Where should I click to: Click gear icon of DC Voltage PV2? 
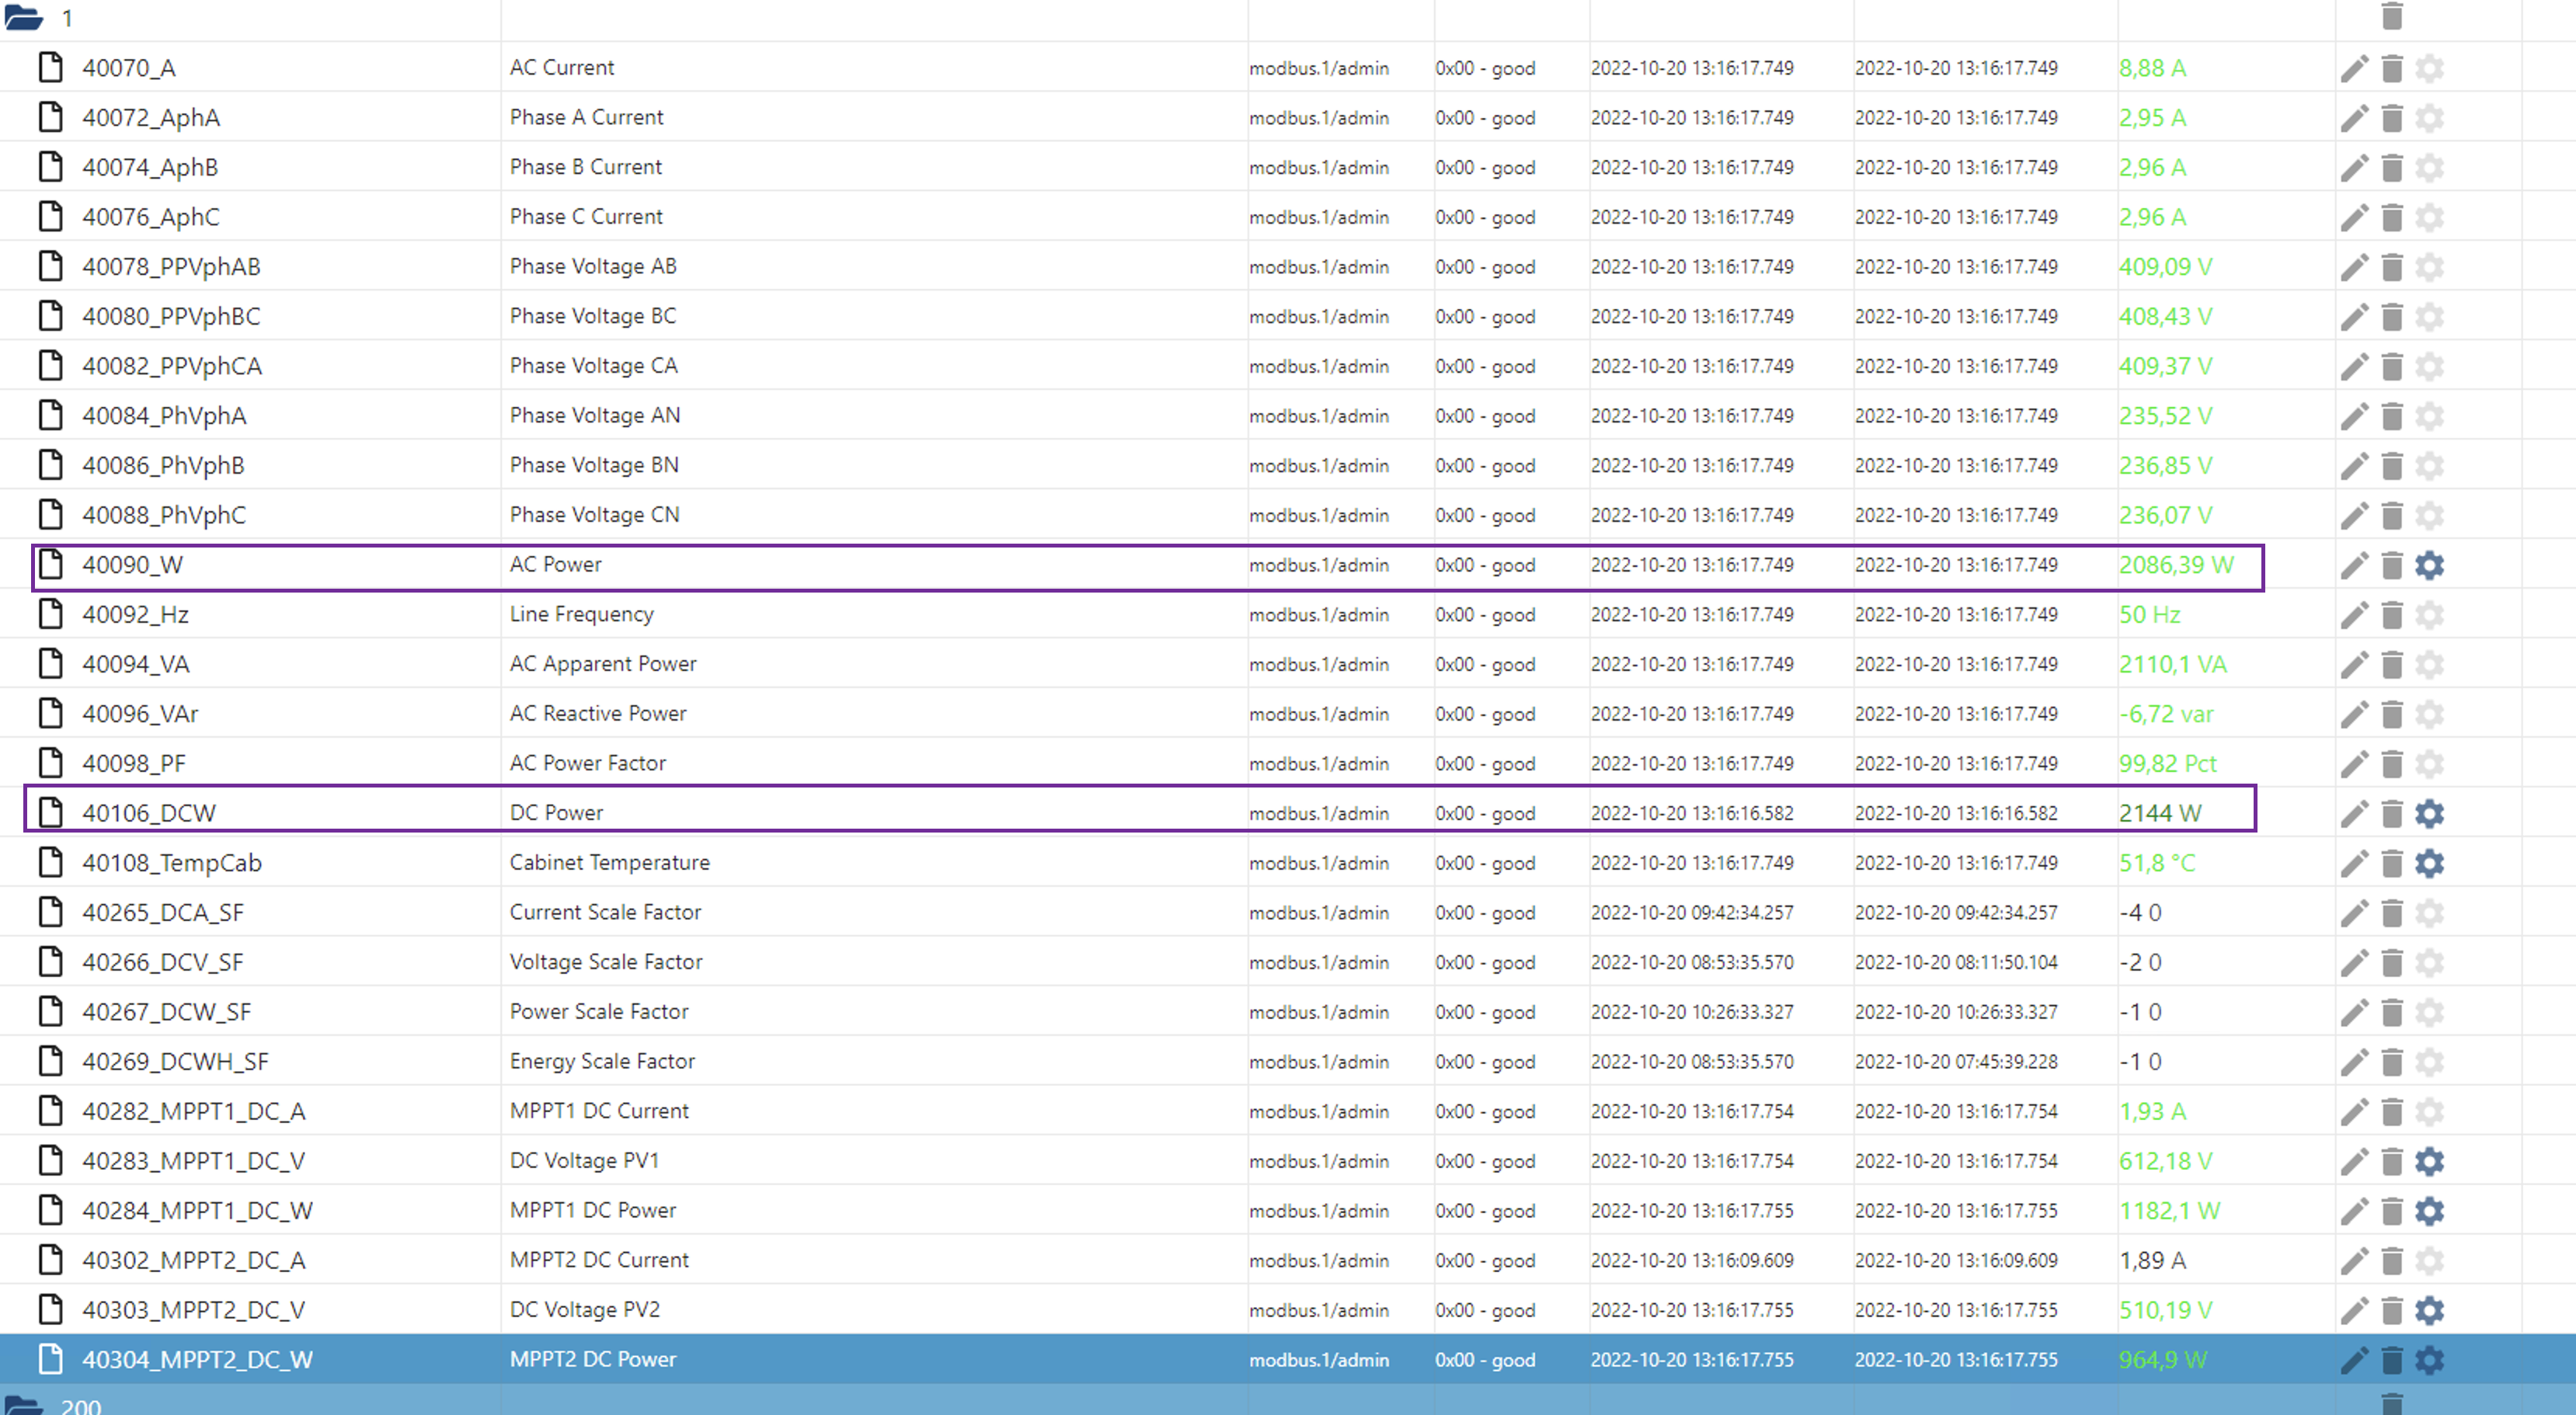point(2429,1310)
